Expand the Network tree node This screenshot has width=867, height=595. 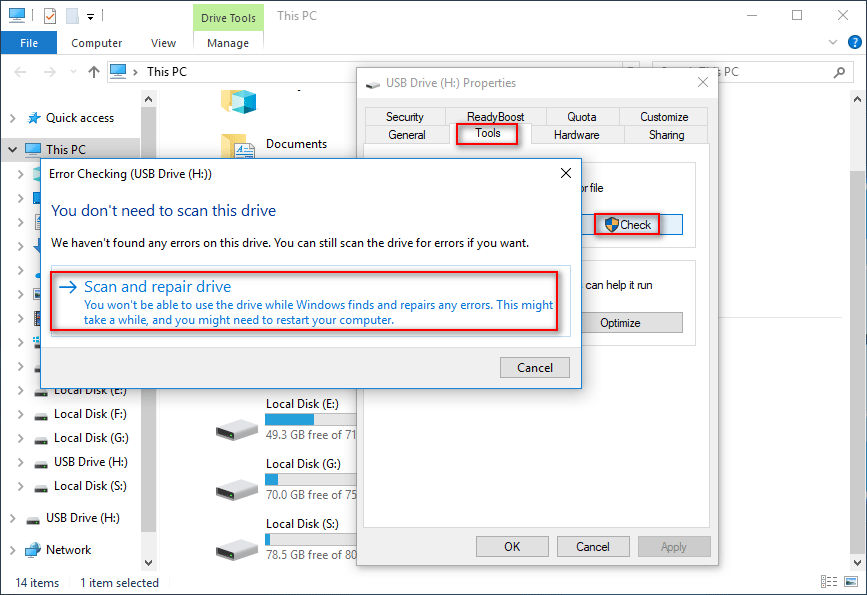click(x=13, y=550)
